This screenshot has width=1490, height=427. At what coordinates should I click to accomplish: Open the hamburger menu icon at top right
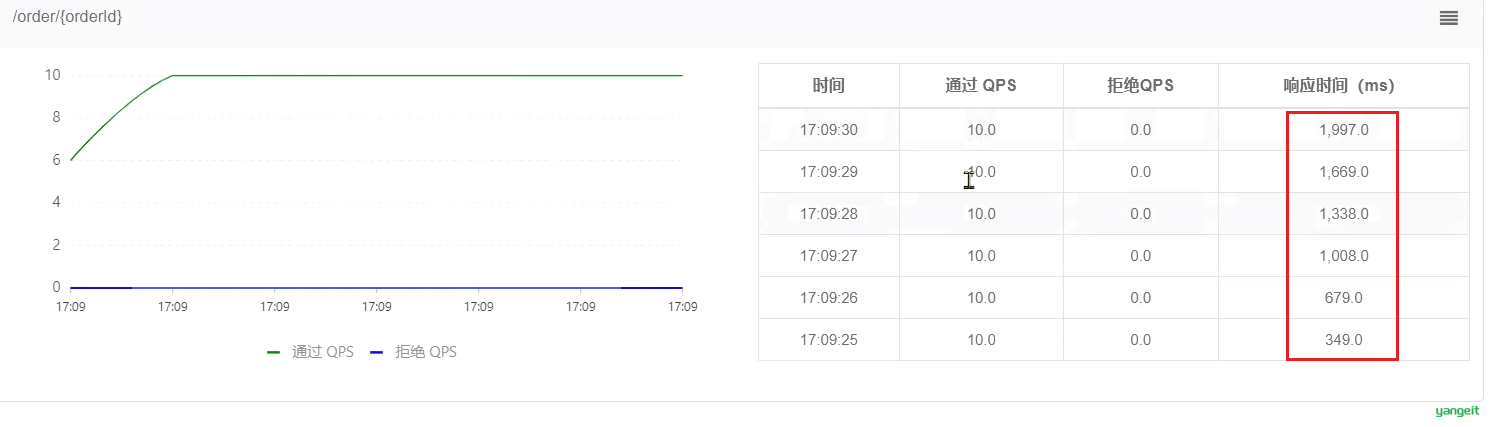1448,18
